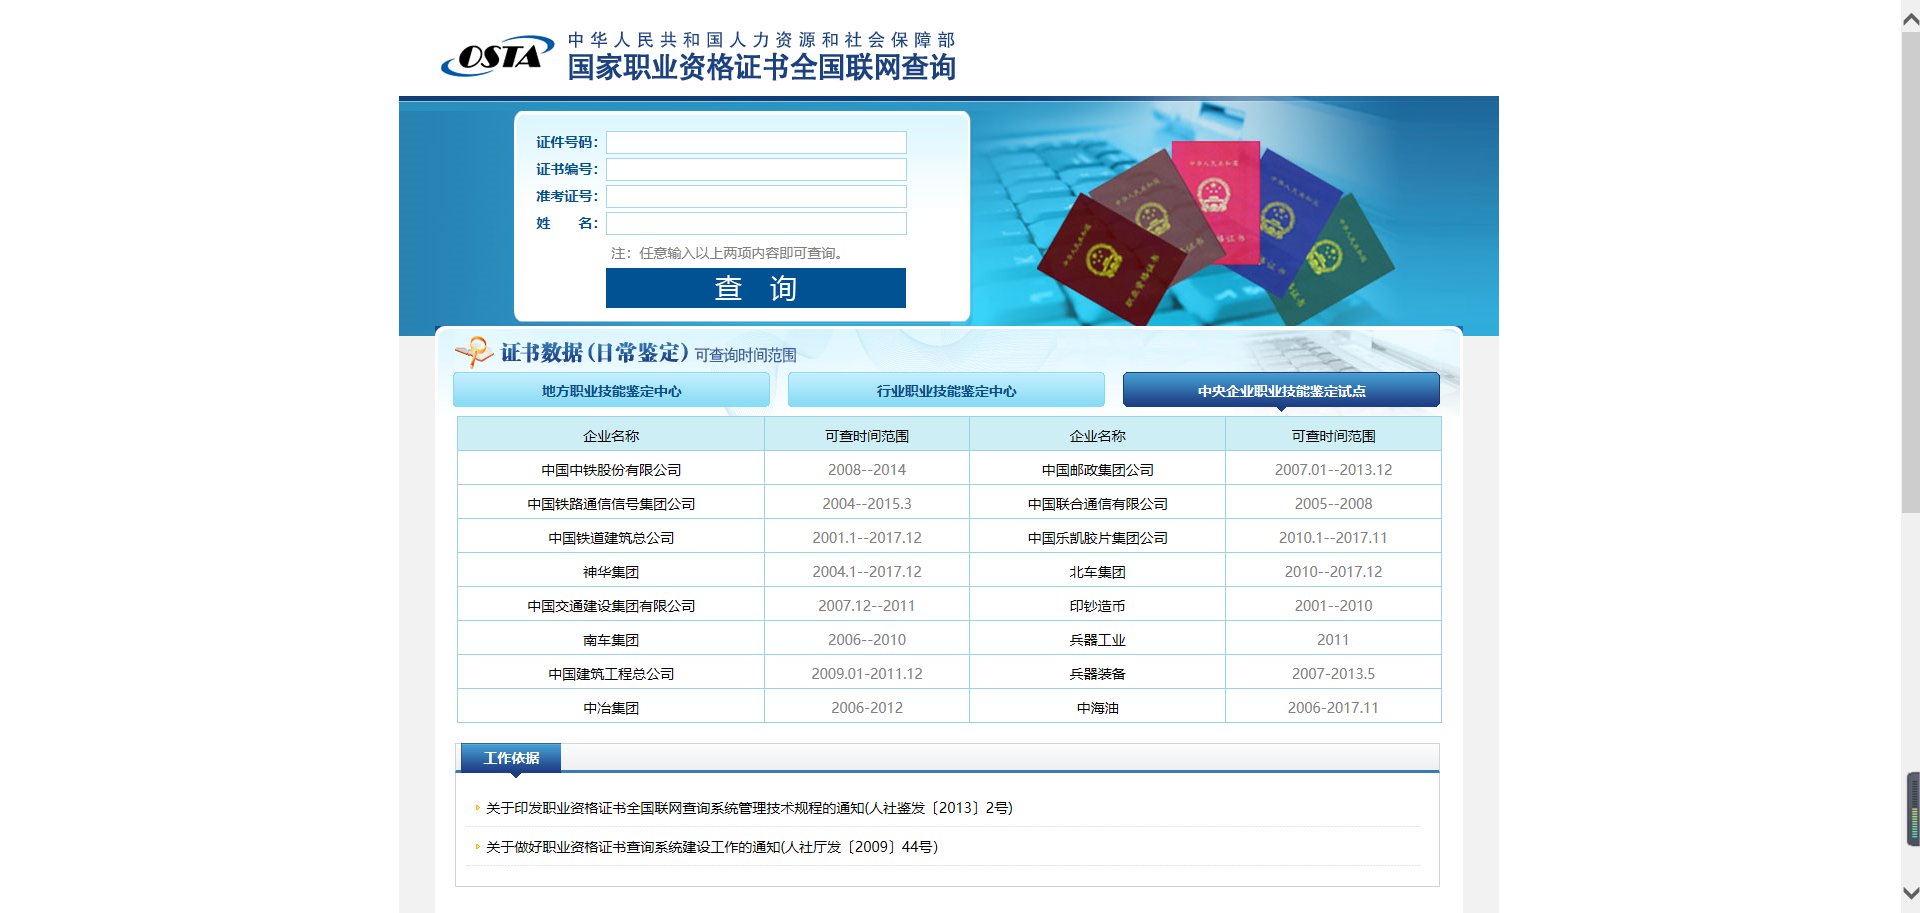This screenshot has width=1920, height=913.
Task: Click the 准考证号 input field
Action: [x=755, y=196]
